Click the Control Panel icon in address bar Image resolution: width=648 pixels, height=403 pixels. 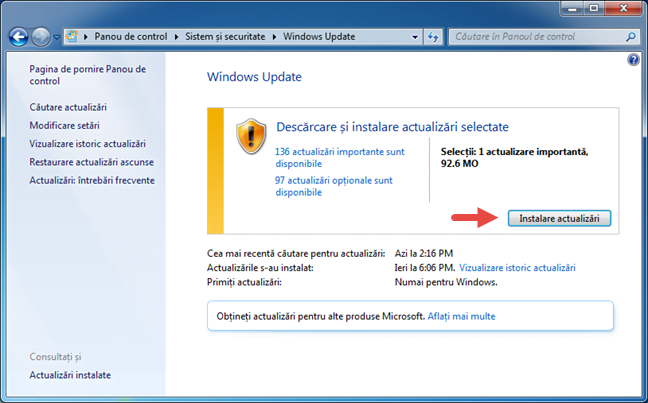pos(72,36)
